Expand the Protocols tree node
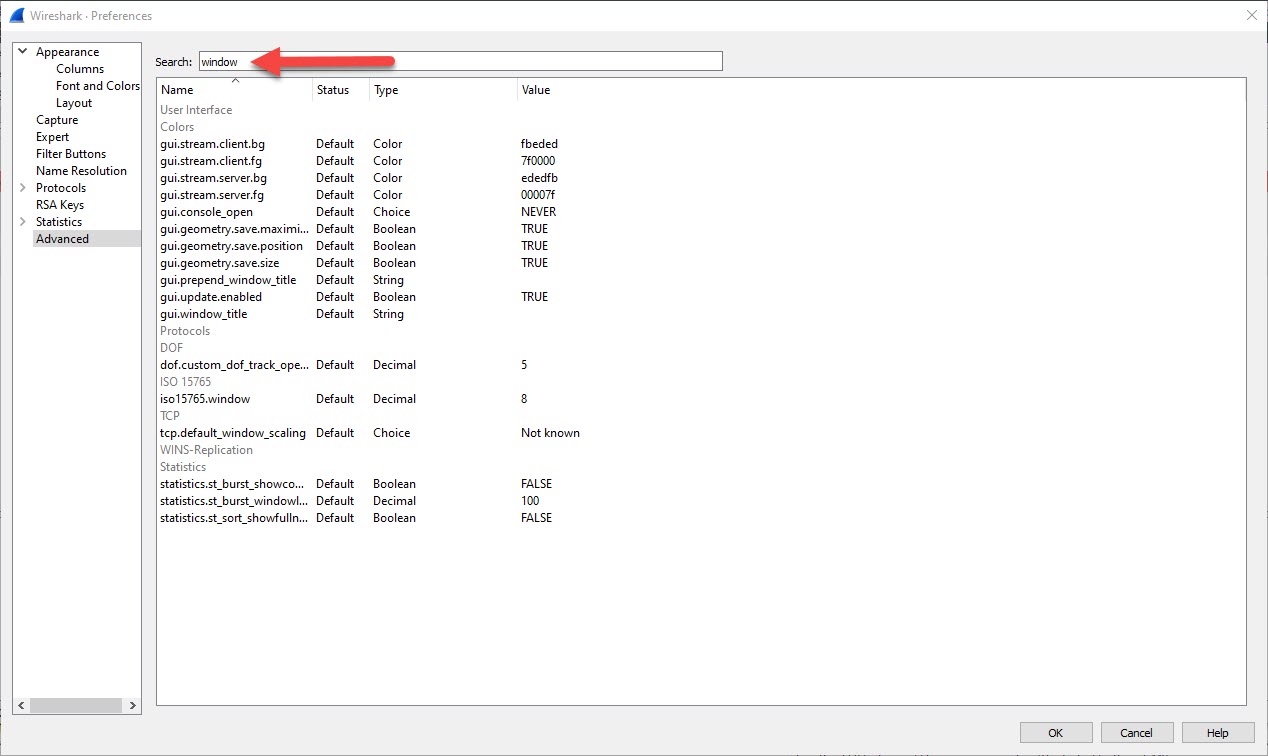 (x=22, y=188)
